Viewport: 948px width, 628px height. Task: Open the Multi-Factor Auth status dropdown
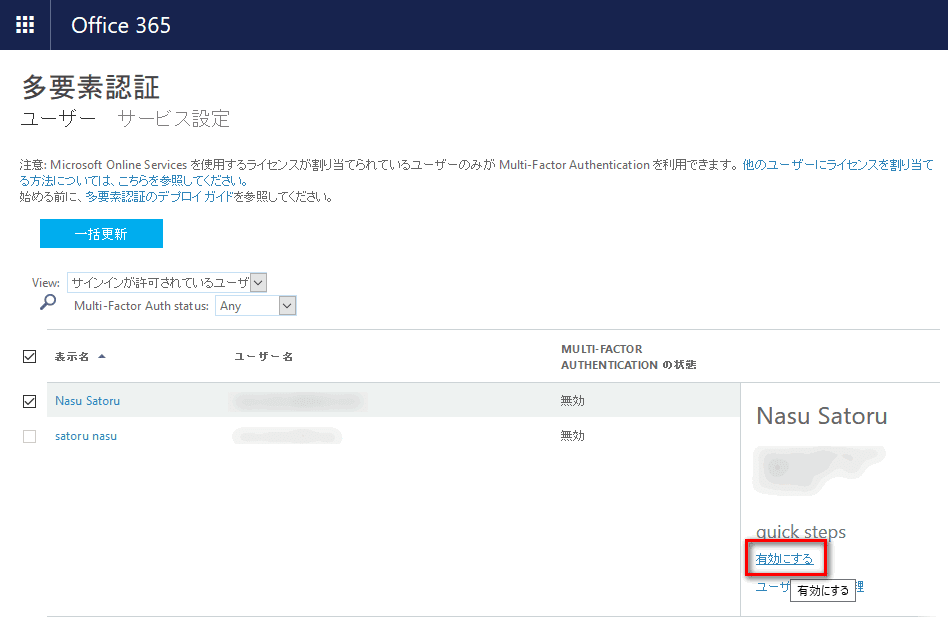(x=255, y=306)
